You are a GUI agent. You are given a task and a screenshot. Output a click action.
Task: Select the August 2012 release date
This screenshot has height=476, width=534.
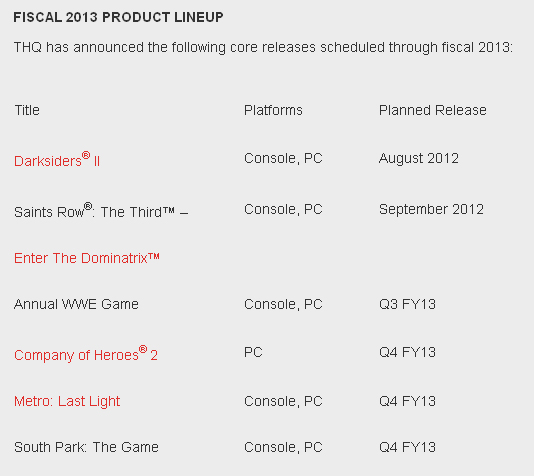tap(419, 158)
